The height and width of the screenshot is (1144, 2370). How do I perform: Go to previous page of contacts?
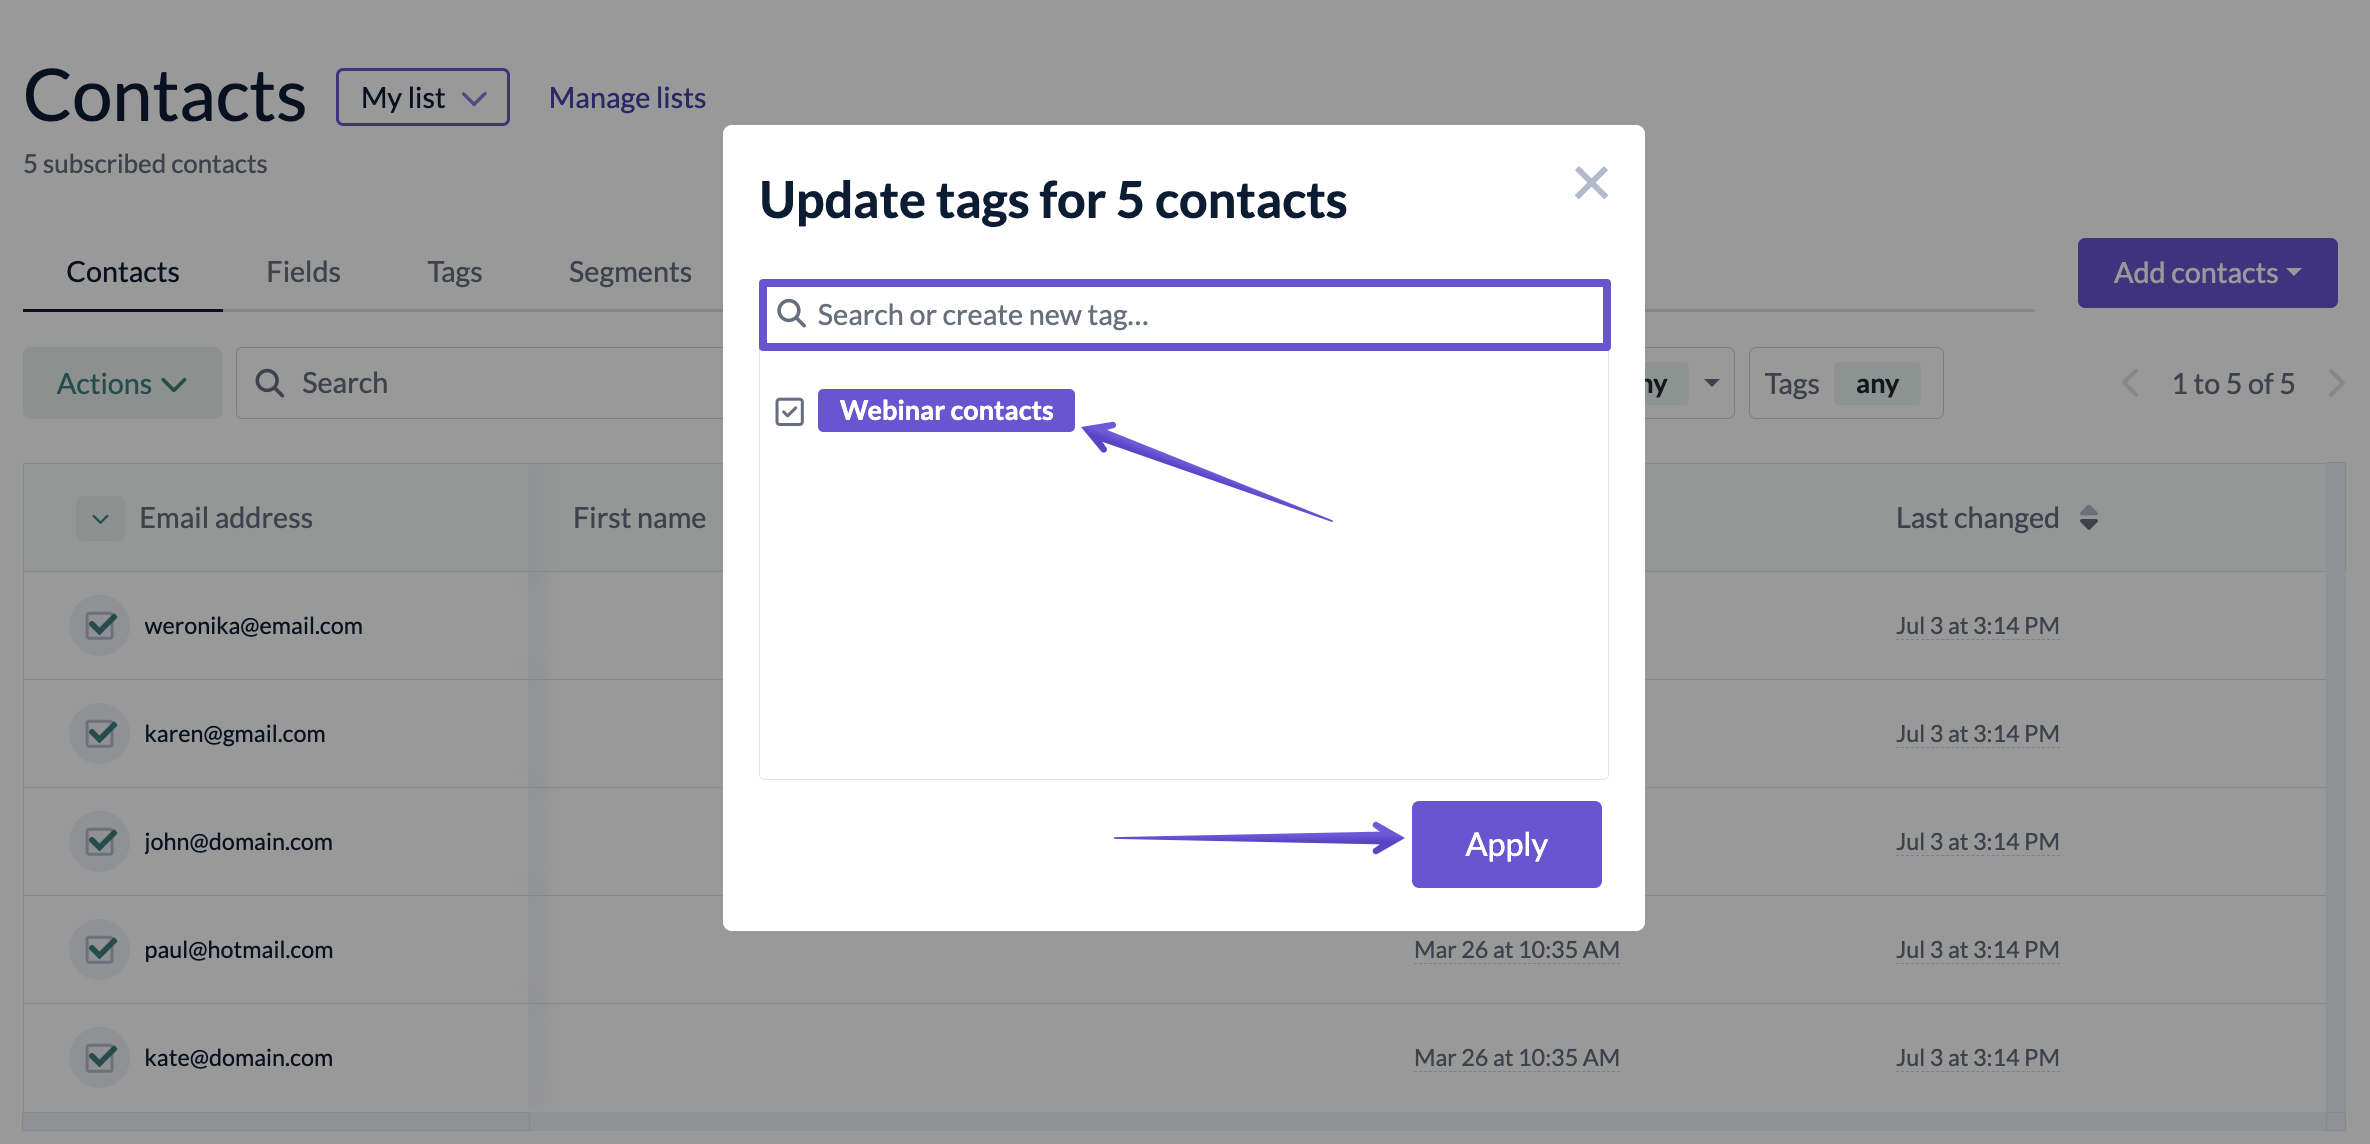pos(2130,383)
